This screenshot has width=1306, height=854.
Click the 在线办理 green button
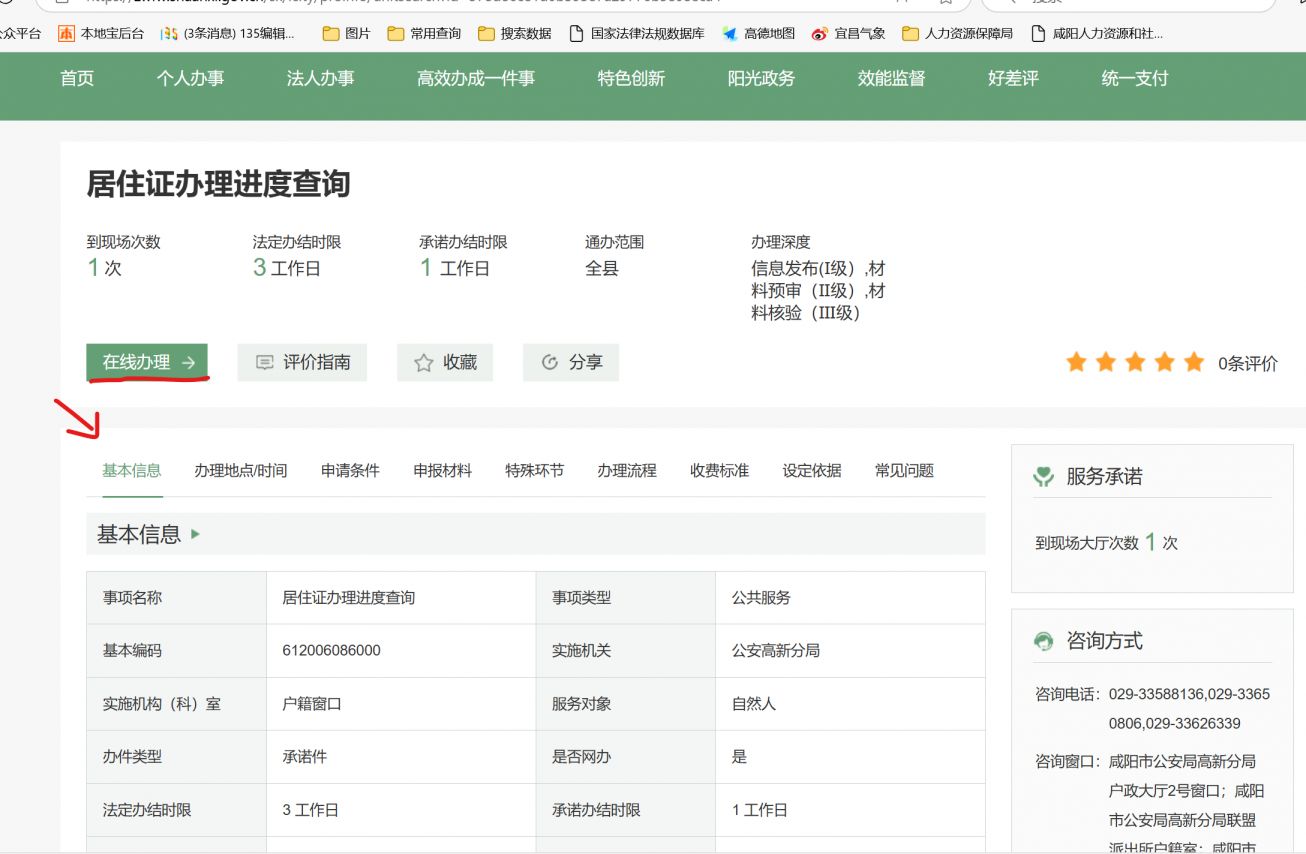click(148, 362)
